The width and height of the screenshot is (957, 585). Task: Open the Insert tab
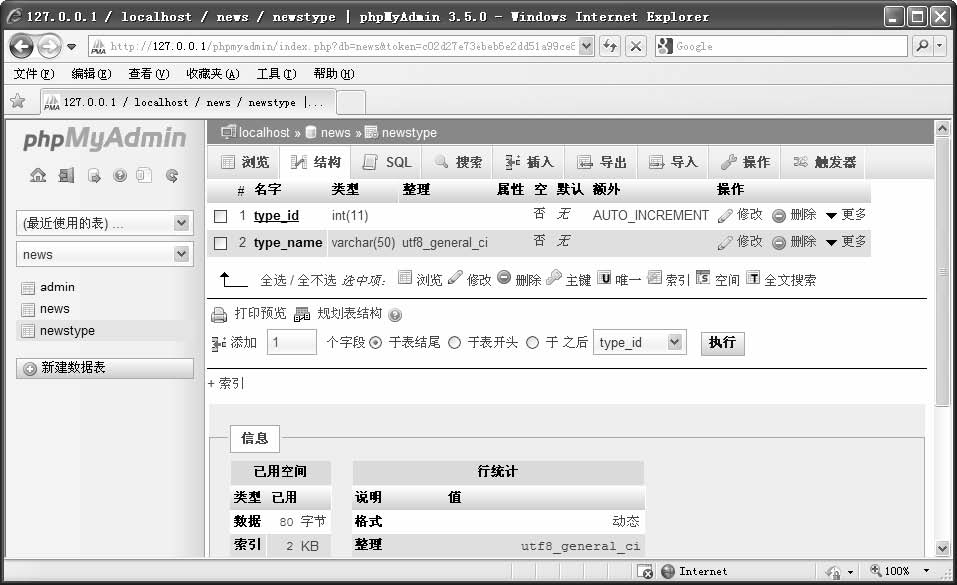click(x=529, y=162)
